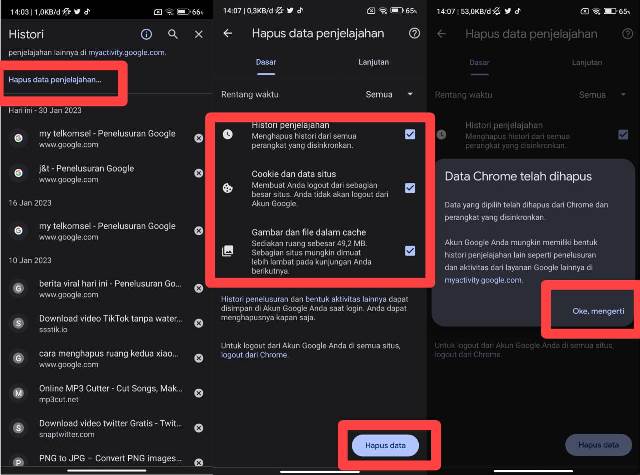Image resolution: width=640 pixels, height=475 pixels.
Task: Tap the image icon beside Gambar dan file cache
Action: (228, 251)
